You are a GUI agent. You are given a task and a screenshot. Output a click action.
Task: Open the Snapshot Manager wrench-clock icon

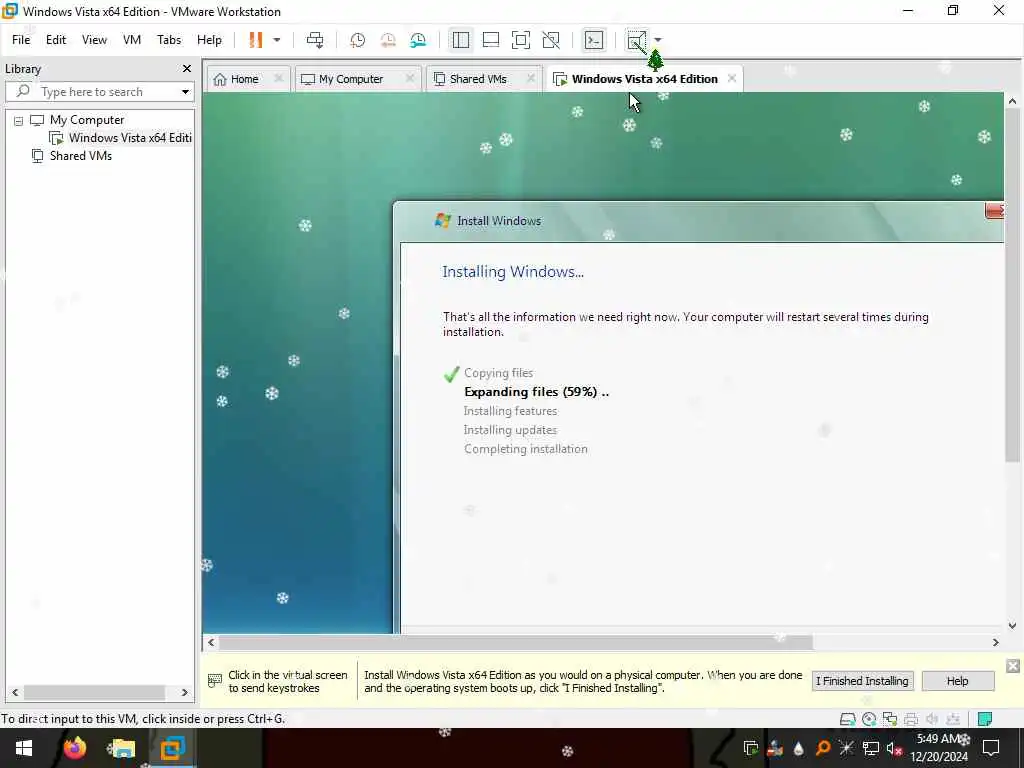(x=418, y=40)
